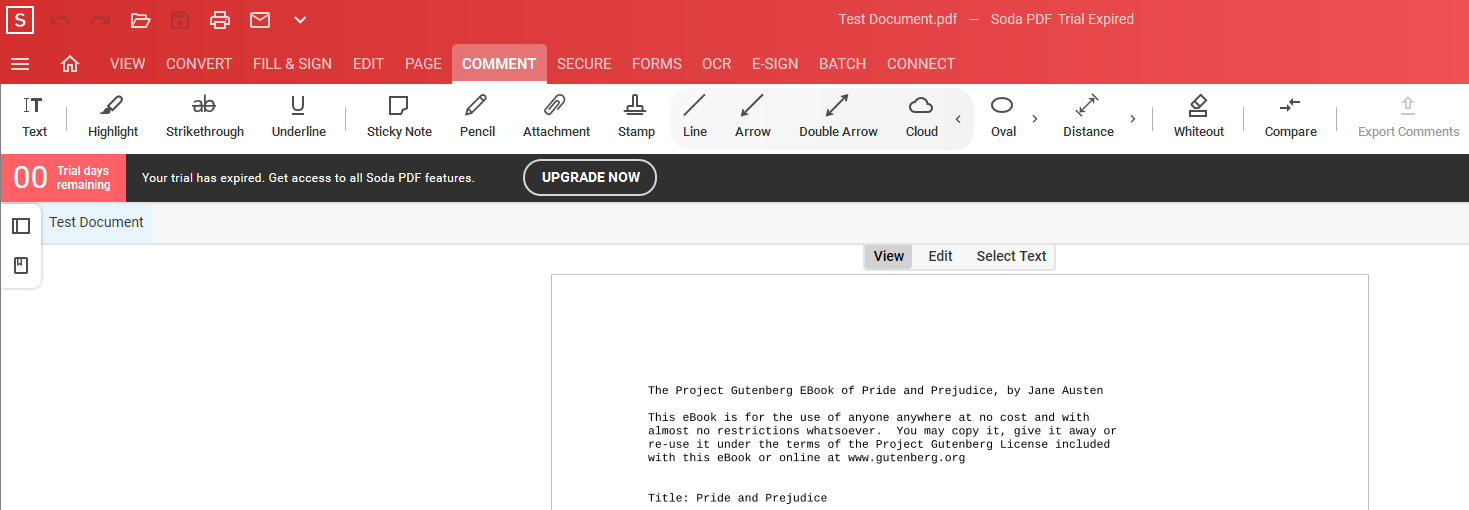Open the E-SIGN ribbon tab

pyautogui.click(x=775, y=64)
